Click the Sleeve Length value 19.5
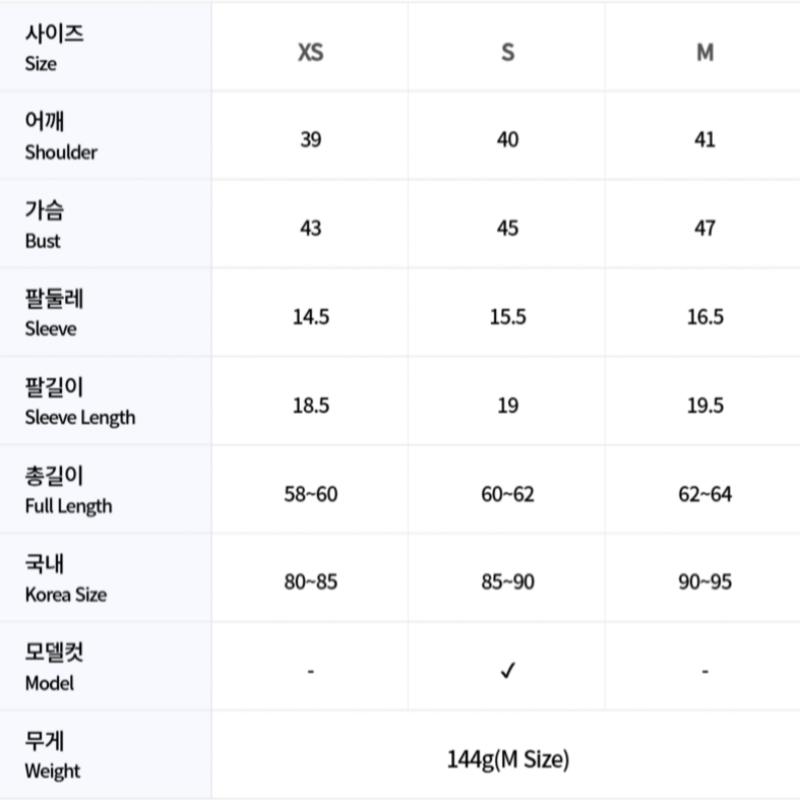Screen dimensions: 800x800 tap(705, 405)
